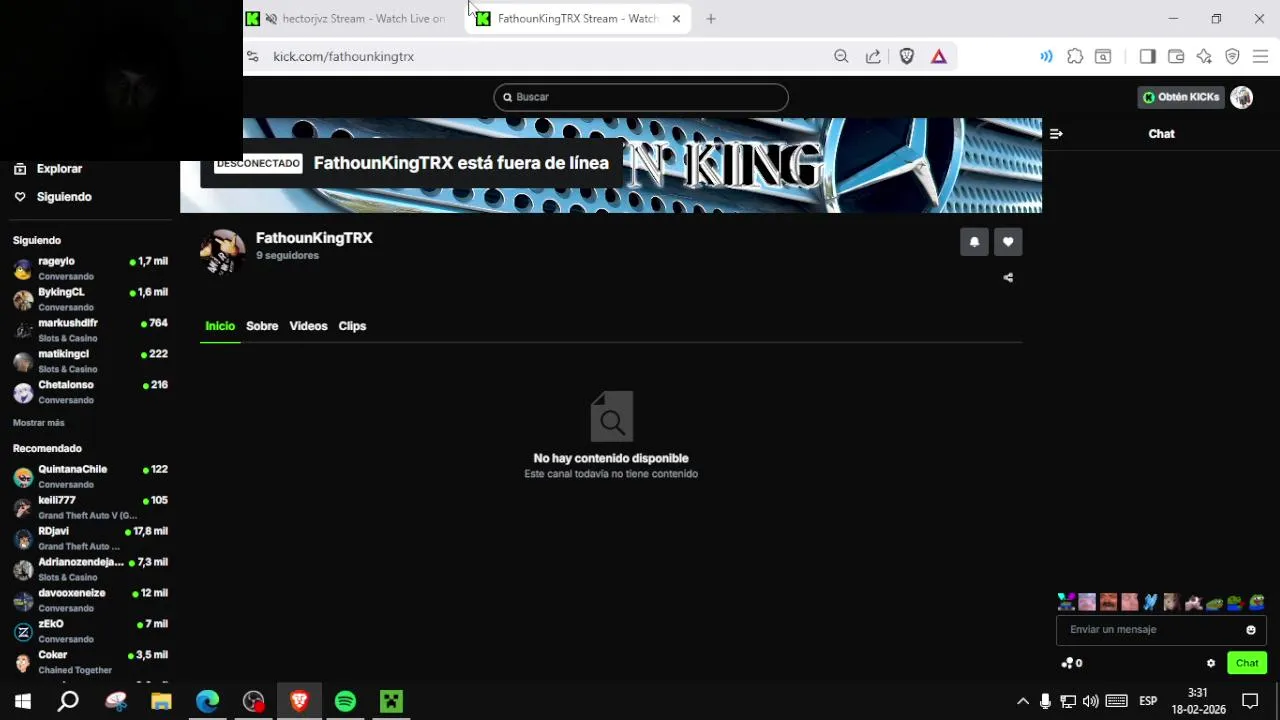Toggle the browser sidebar panel icon
Viewport: 1280px width, 720px height.
[x=1147, y=56]
